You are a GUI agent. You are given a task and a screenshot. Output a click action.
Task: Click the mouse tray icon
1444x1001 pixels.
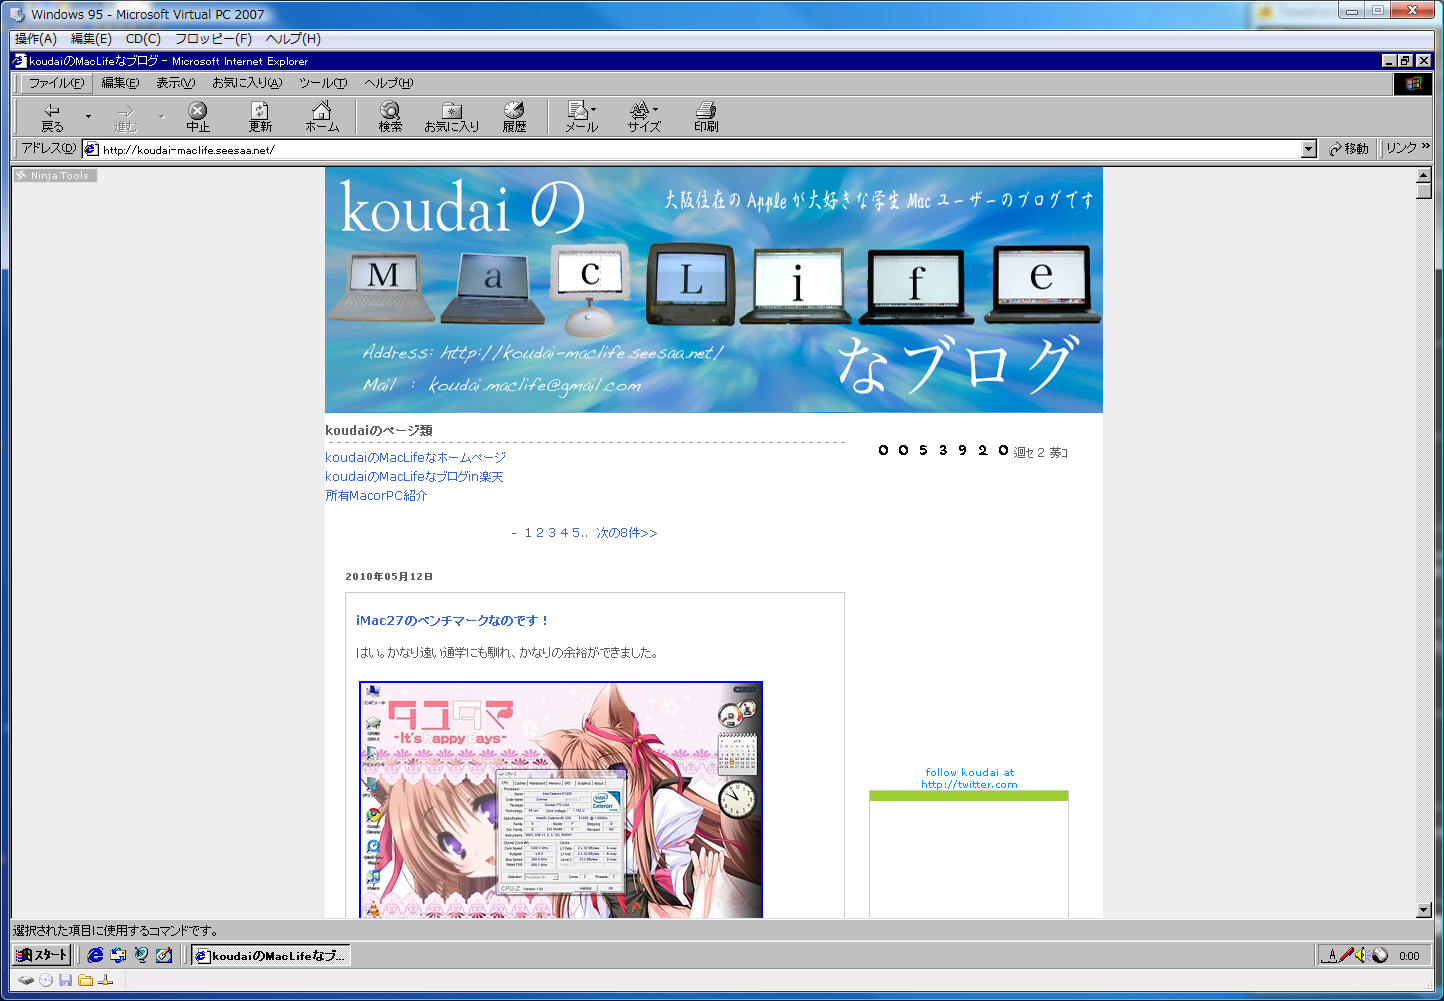[1380, 955]
